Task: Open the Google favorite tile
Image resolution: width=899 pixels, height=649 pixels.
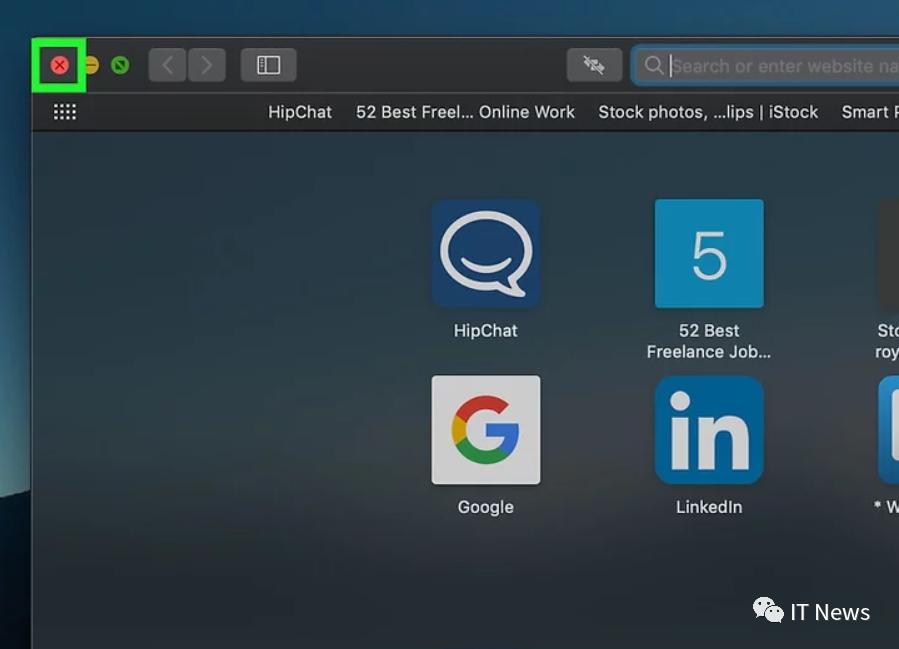Action: 486,429
